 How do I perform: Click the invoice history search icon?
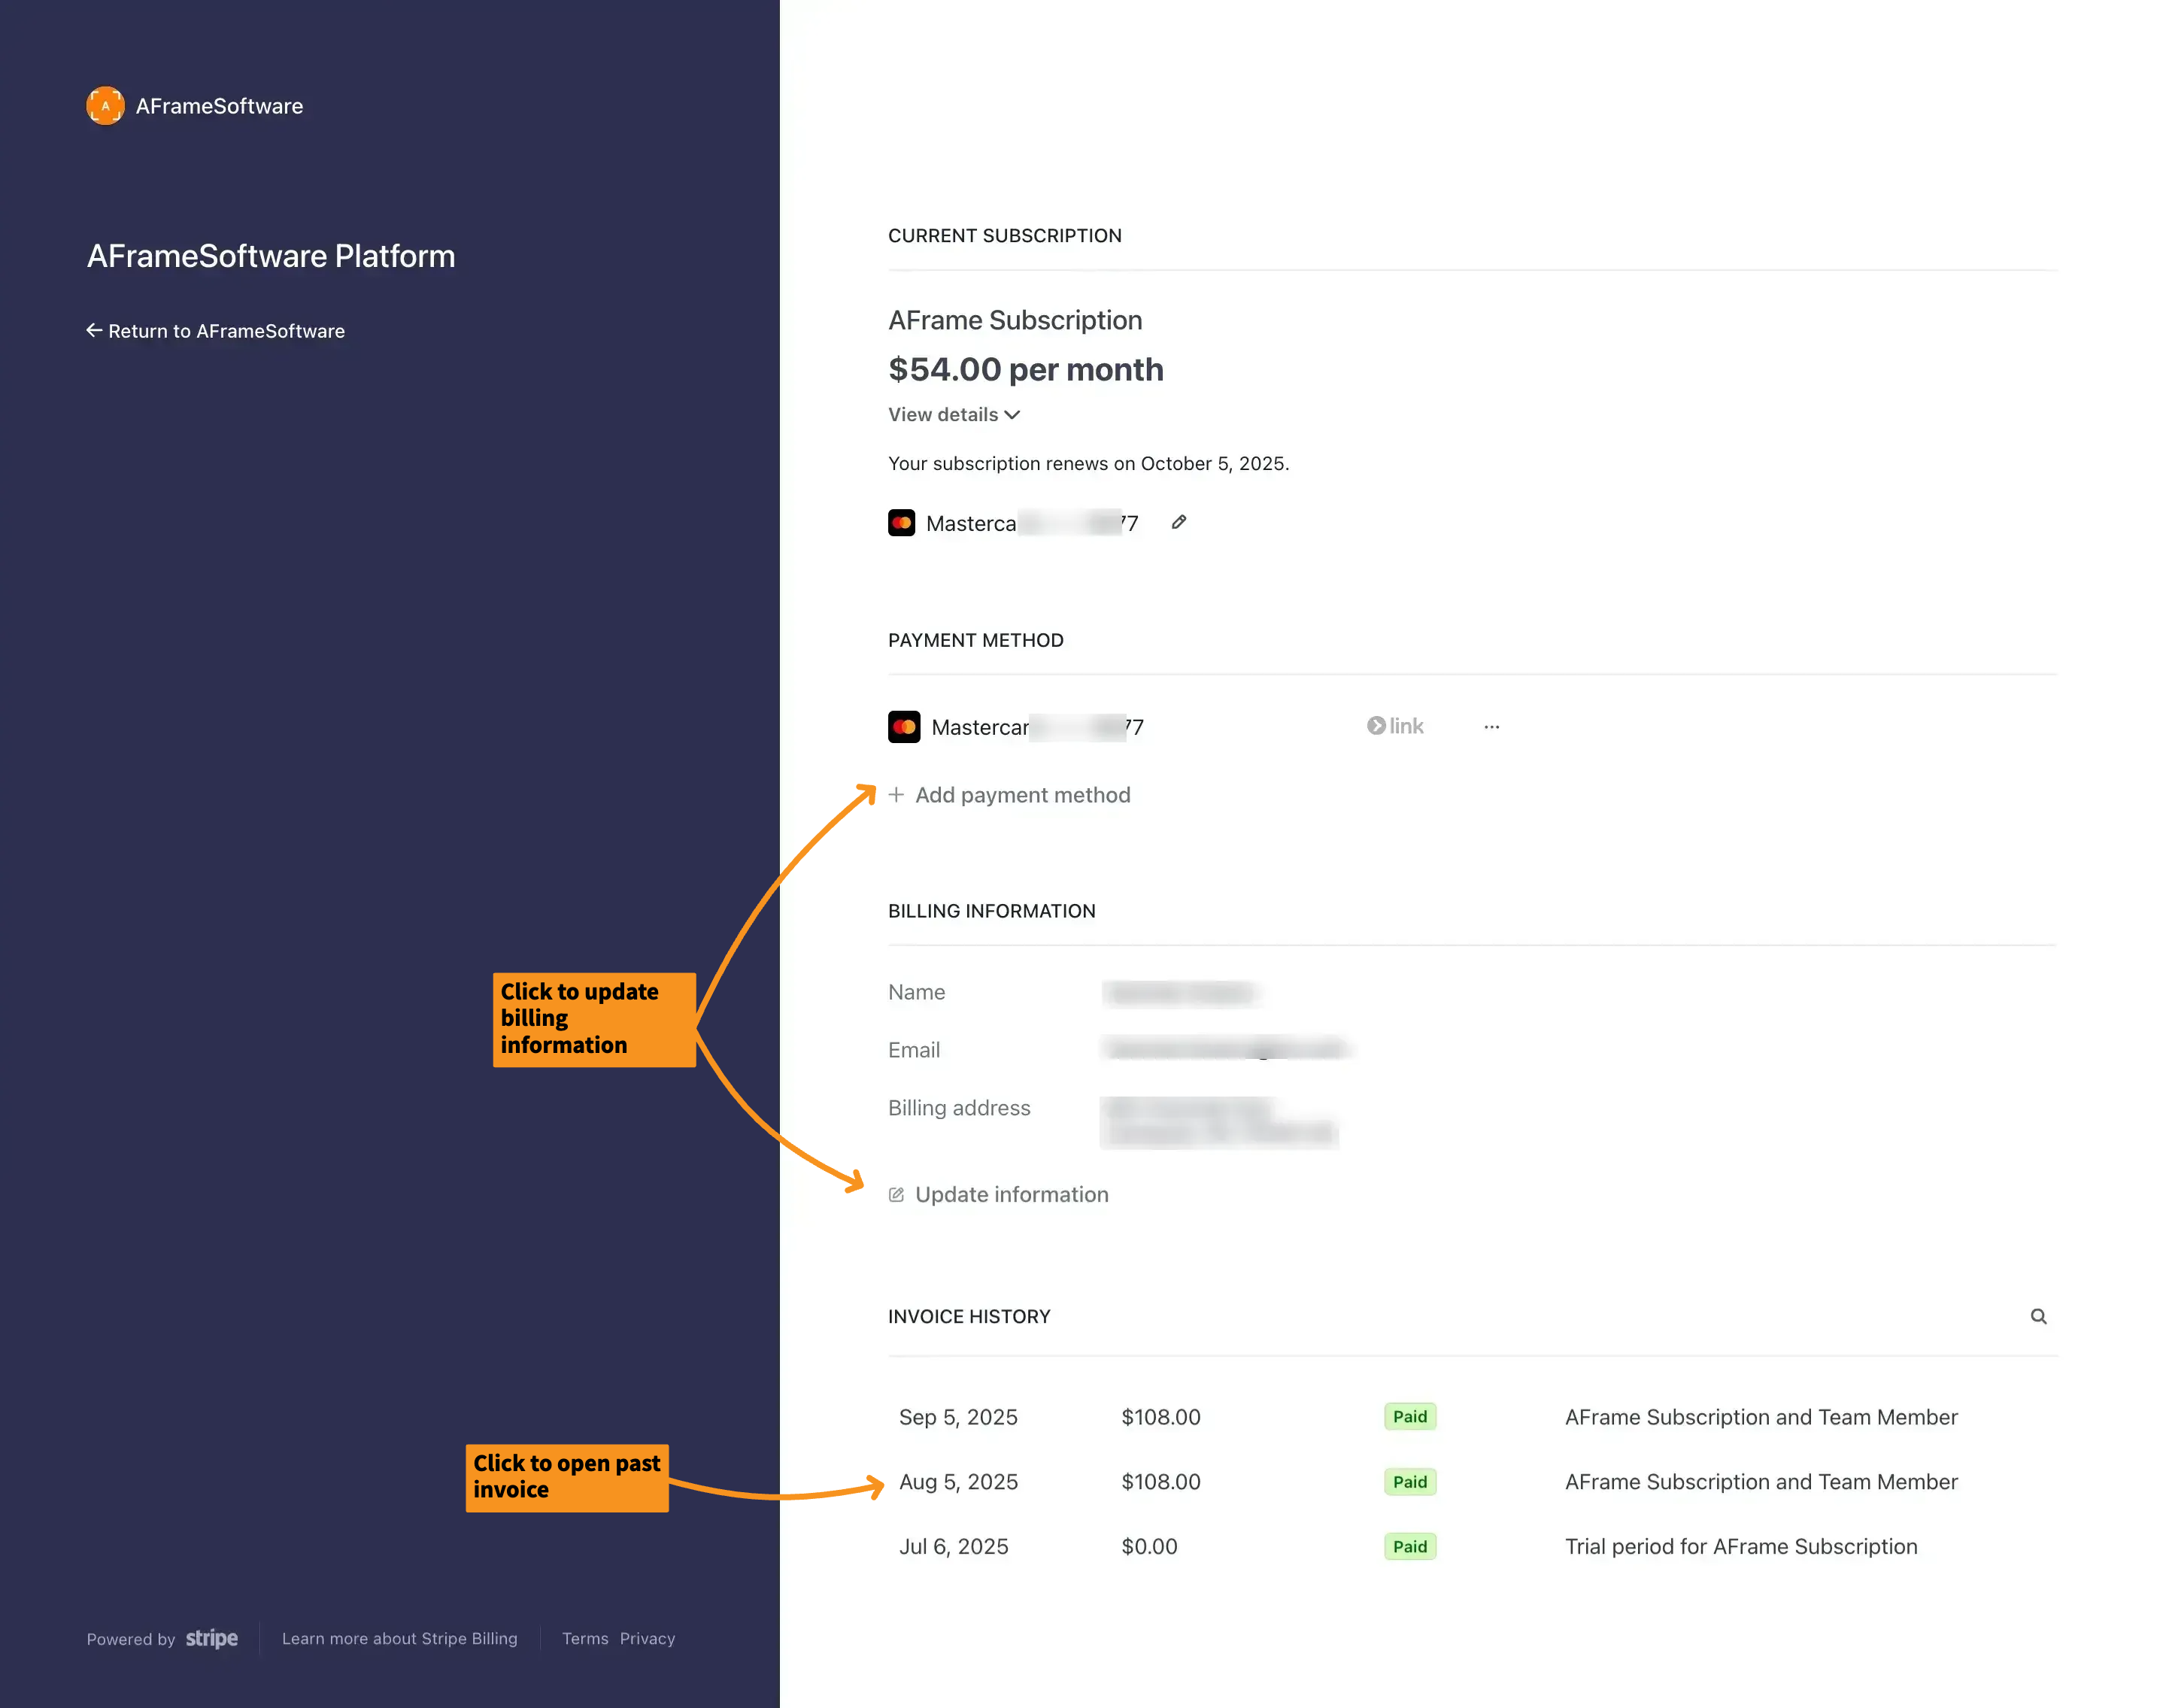2038,1316
